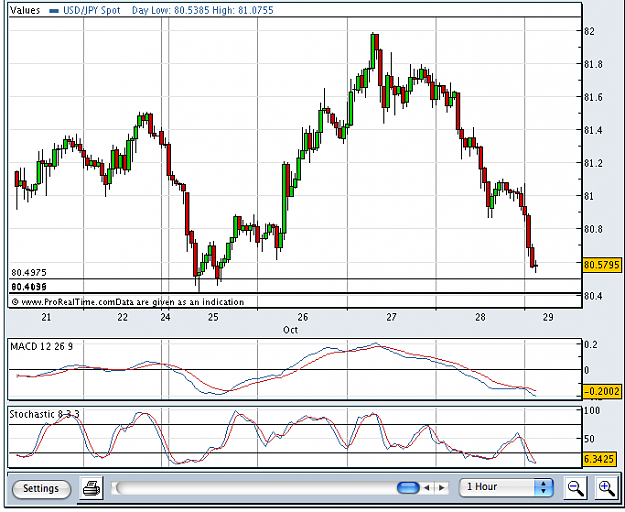Open the 1 Hour timeframe dropdown
Image resolution: width=625 pixels, height=512 pixels.
click(505, 487)
